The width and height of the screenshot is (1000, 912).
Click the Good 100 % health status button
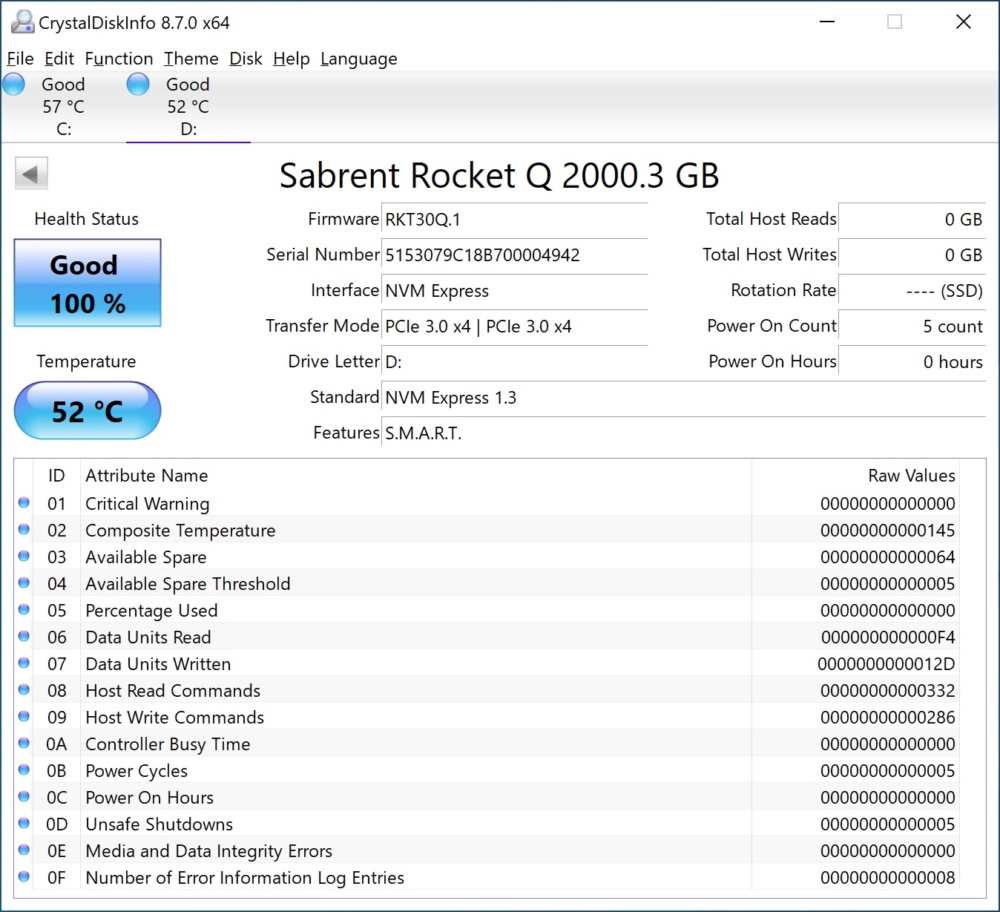pyautogui.click(x=87, y=283)
